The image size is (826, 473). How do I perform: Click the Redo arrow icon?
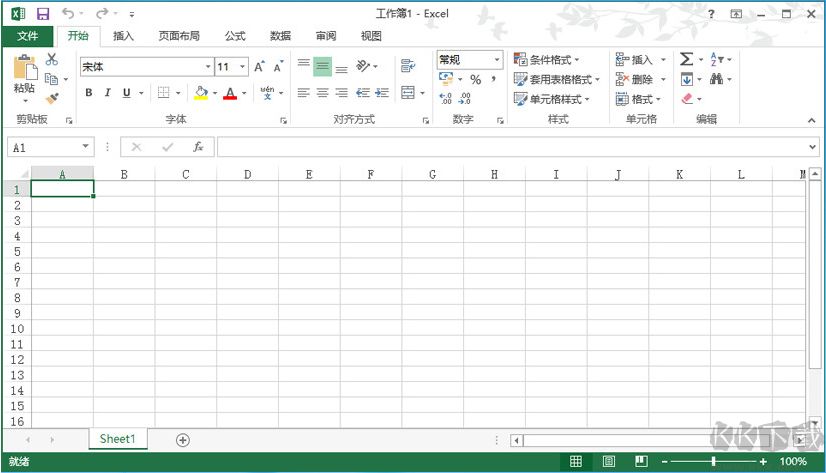tap(102, 13)
